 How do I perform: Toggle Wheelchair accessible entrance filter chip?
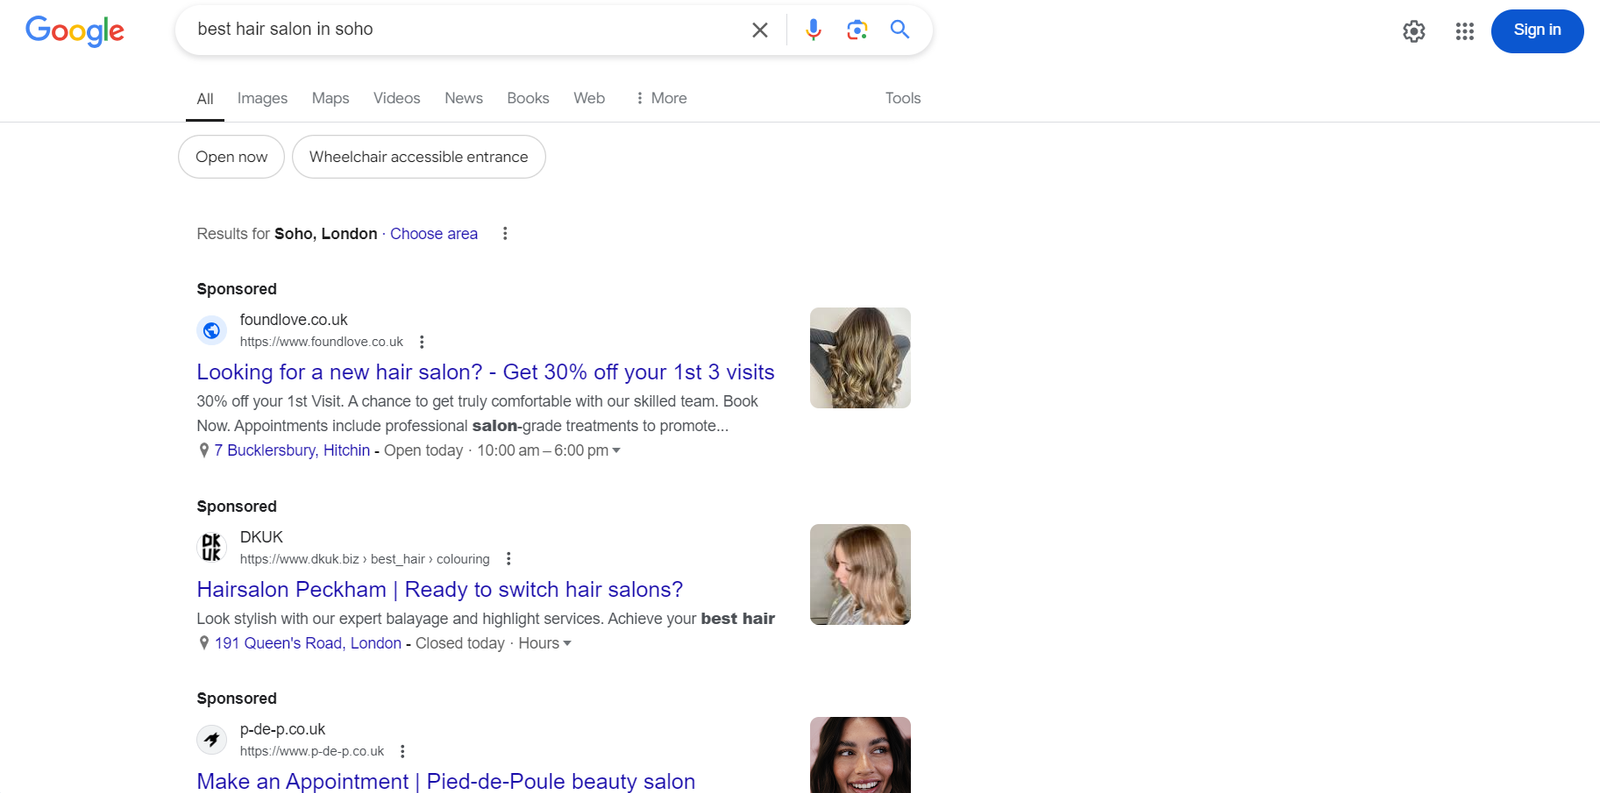[x=419, y=157]
